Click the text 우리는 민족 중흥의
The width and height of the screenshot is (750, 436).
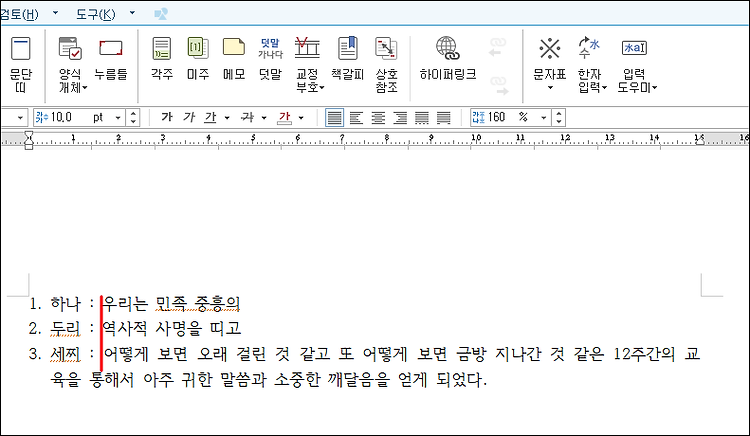point(171,304)
